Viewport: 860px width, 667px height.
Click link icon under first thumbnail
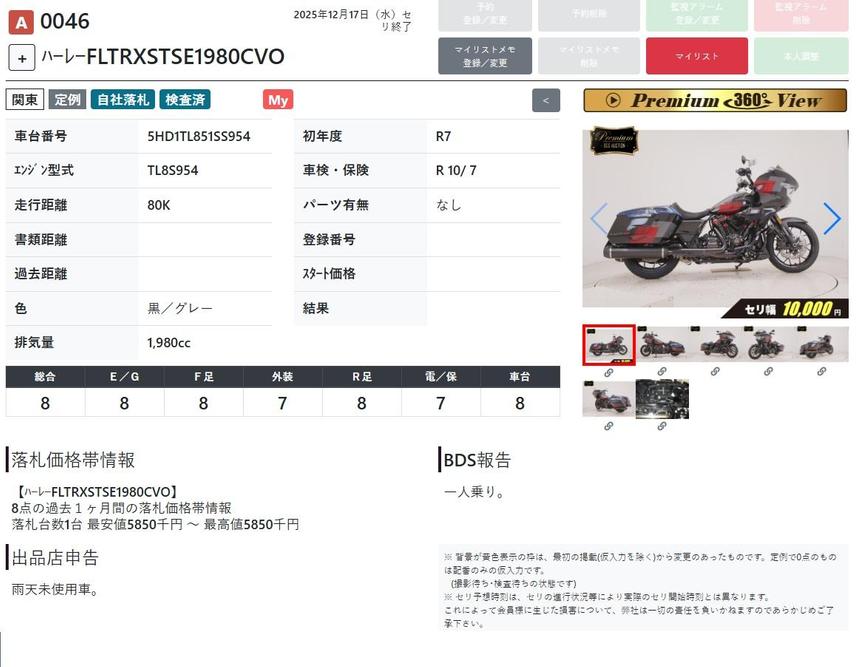pyautogui.click(x=608, y=372)
